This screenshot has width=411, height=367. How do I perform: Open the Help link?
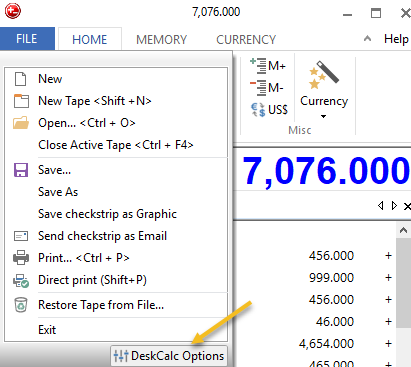[x=396, y=39]
